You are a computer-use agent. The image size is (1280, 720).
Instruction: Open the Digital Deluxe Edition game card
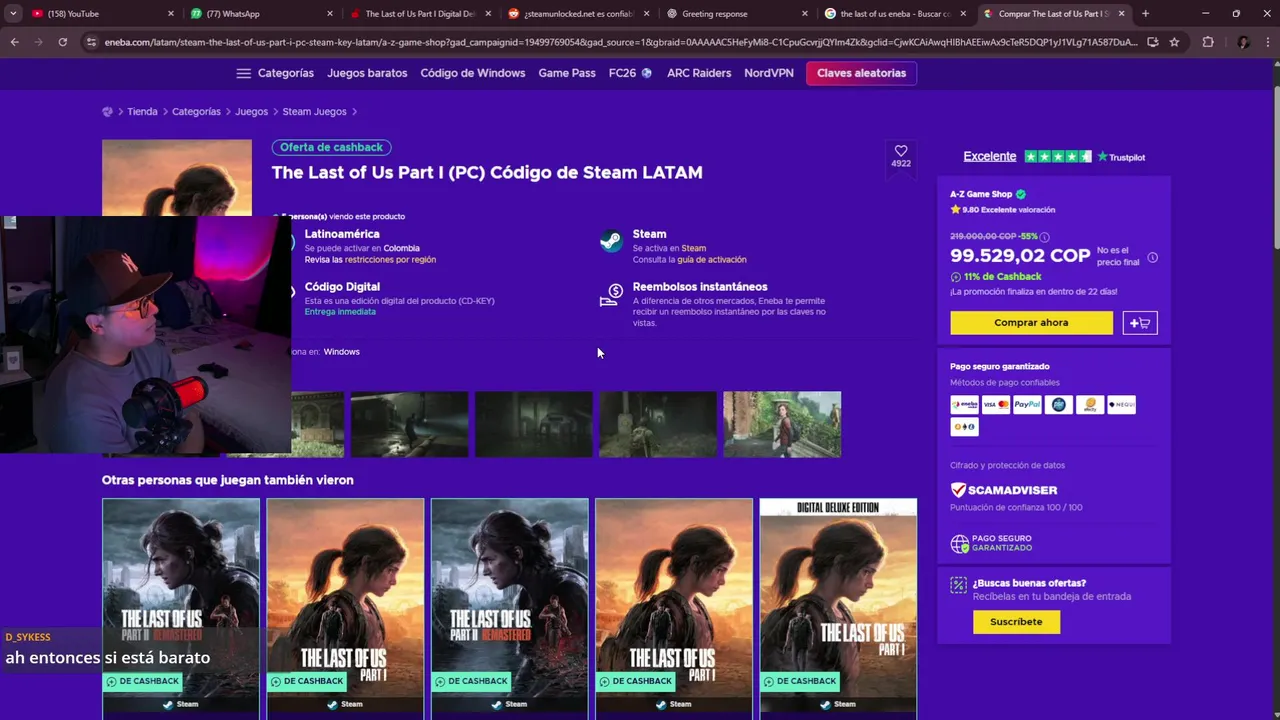tap(838, 608)
